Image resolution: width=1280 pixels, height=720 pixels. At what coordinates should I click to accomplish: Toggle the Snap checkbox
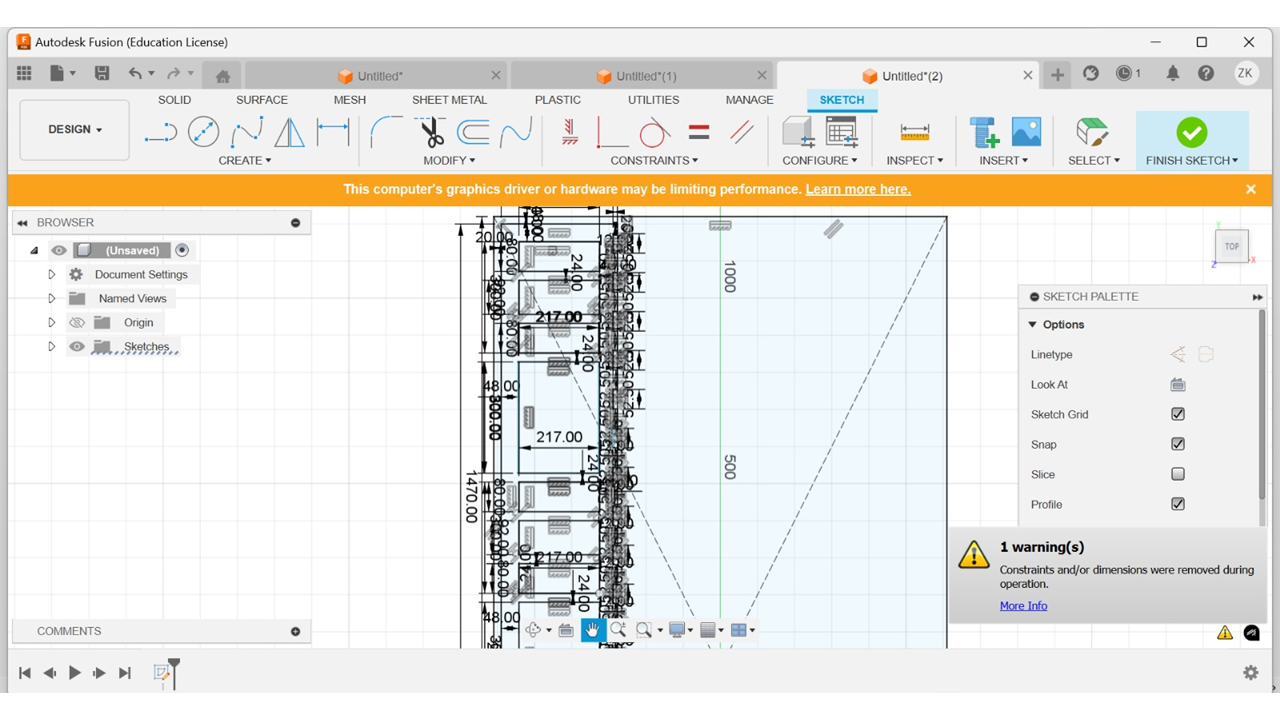click(1178, 444)
